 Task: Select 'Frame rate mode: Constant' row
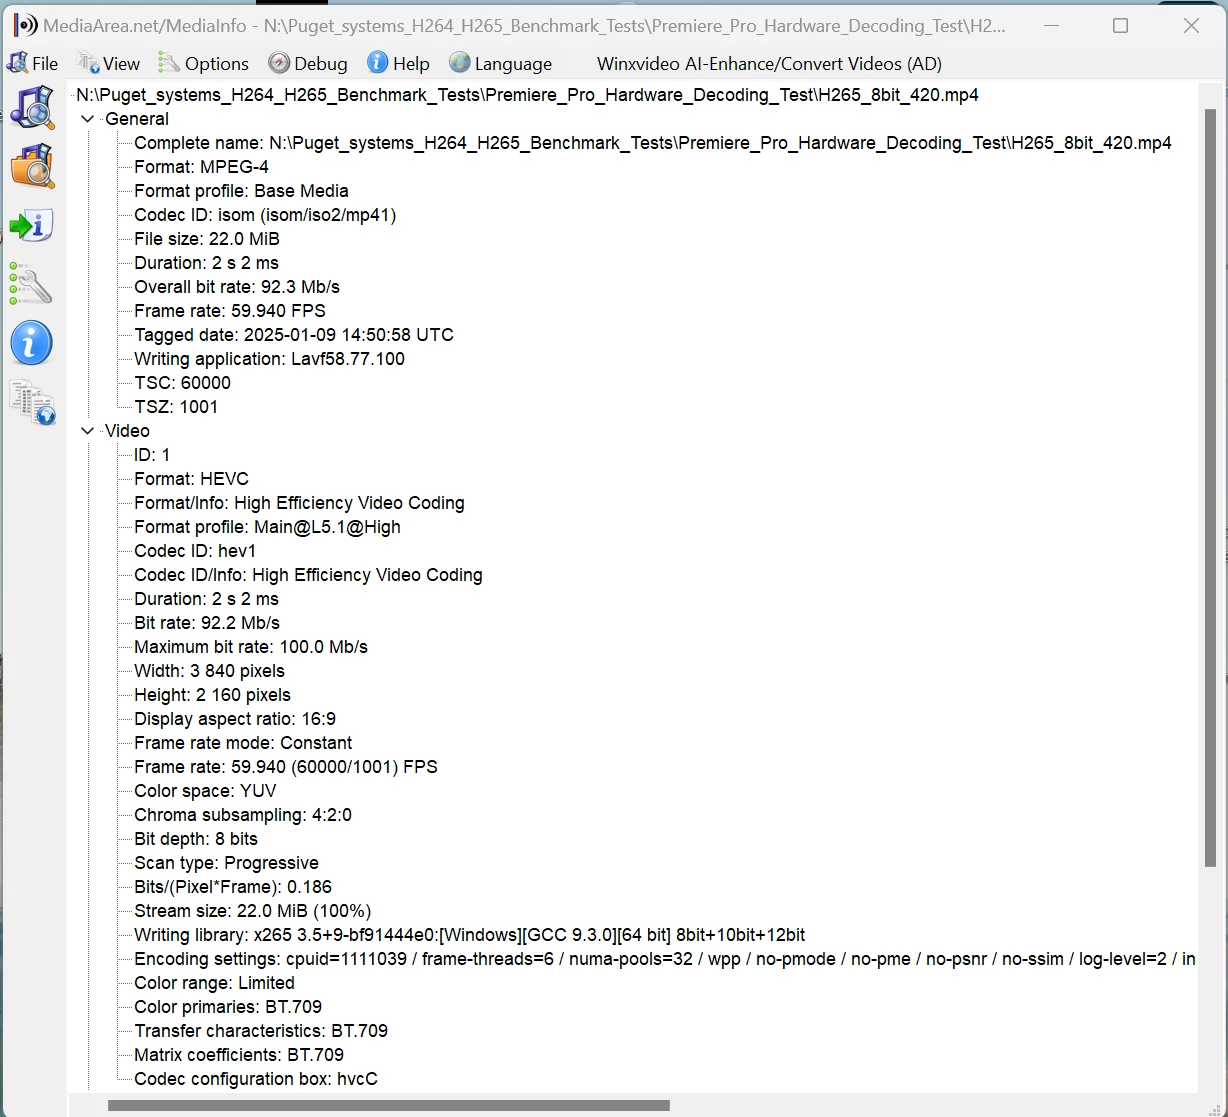[243, 743]
